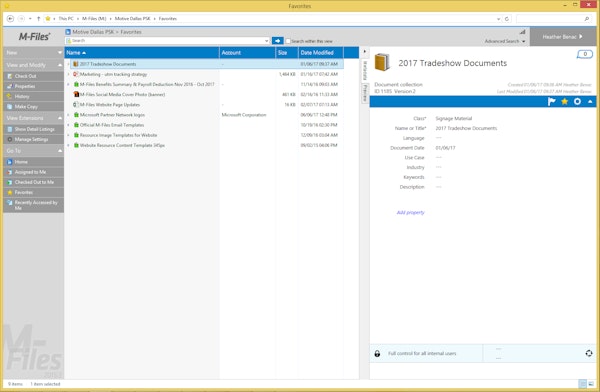Screen dimensions: 600x392
Task: Click the Document Date value 01/06/17
Action: point(445,148)
